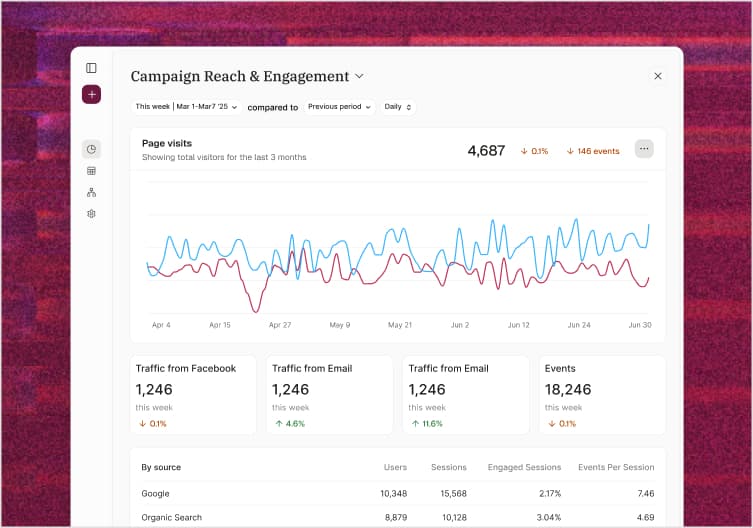Close the Campaign Reach & Engagement panel
Image resolution: width=753 pixels, height=528 pixels.
click(657, 76)
